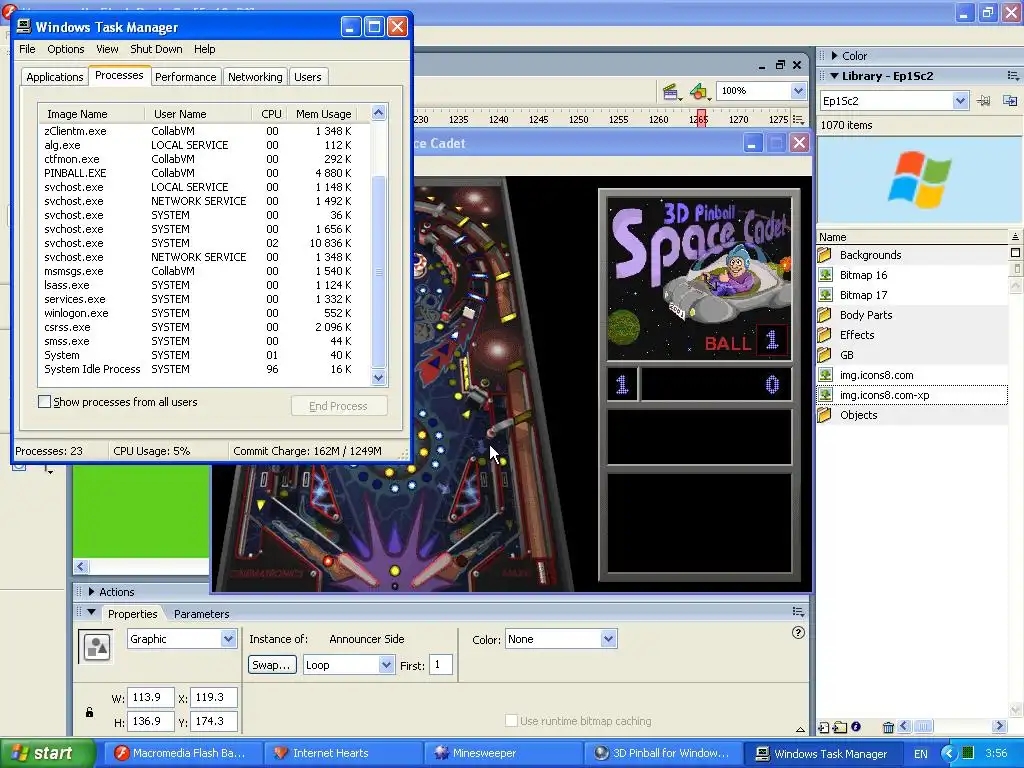Click the library item Properties info icon
The width and height of the screenshot is (1024, 768).
click(856, 726)
